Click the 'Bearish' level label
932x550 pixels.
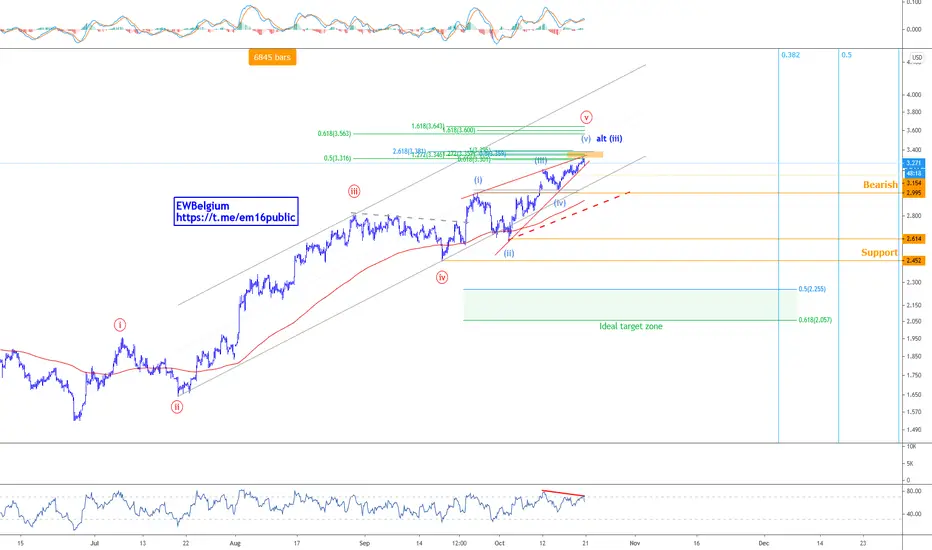(x=880, y=185)
